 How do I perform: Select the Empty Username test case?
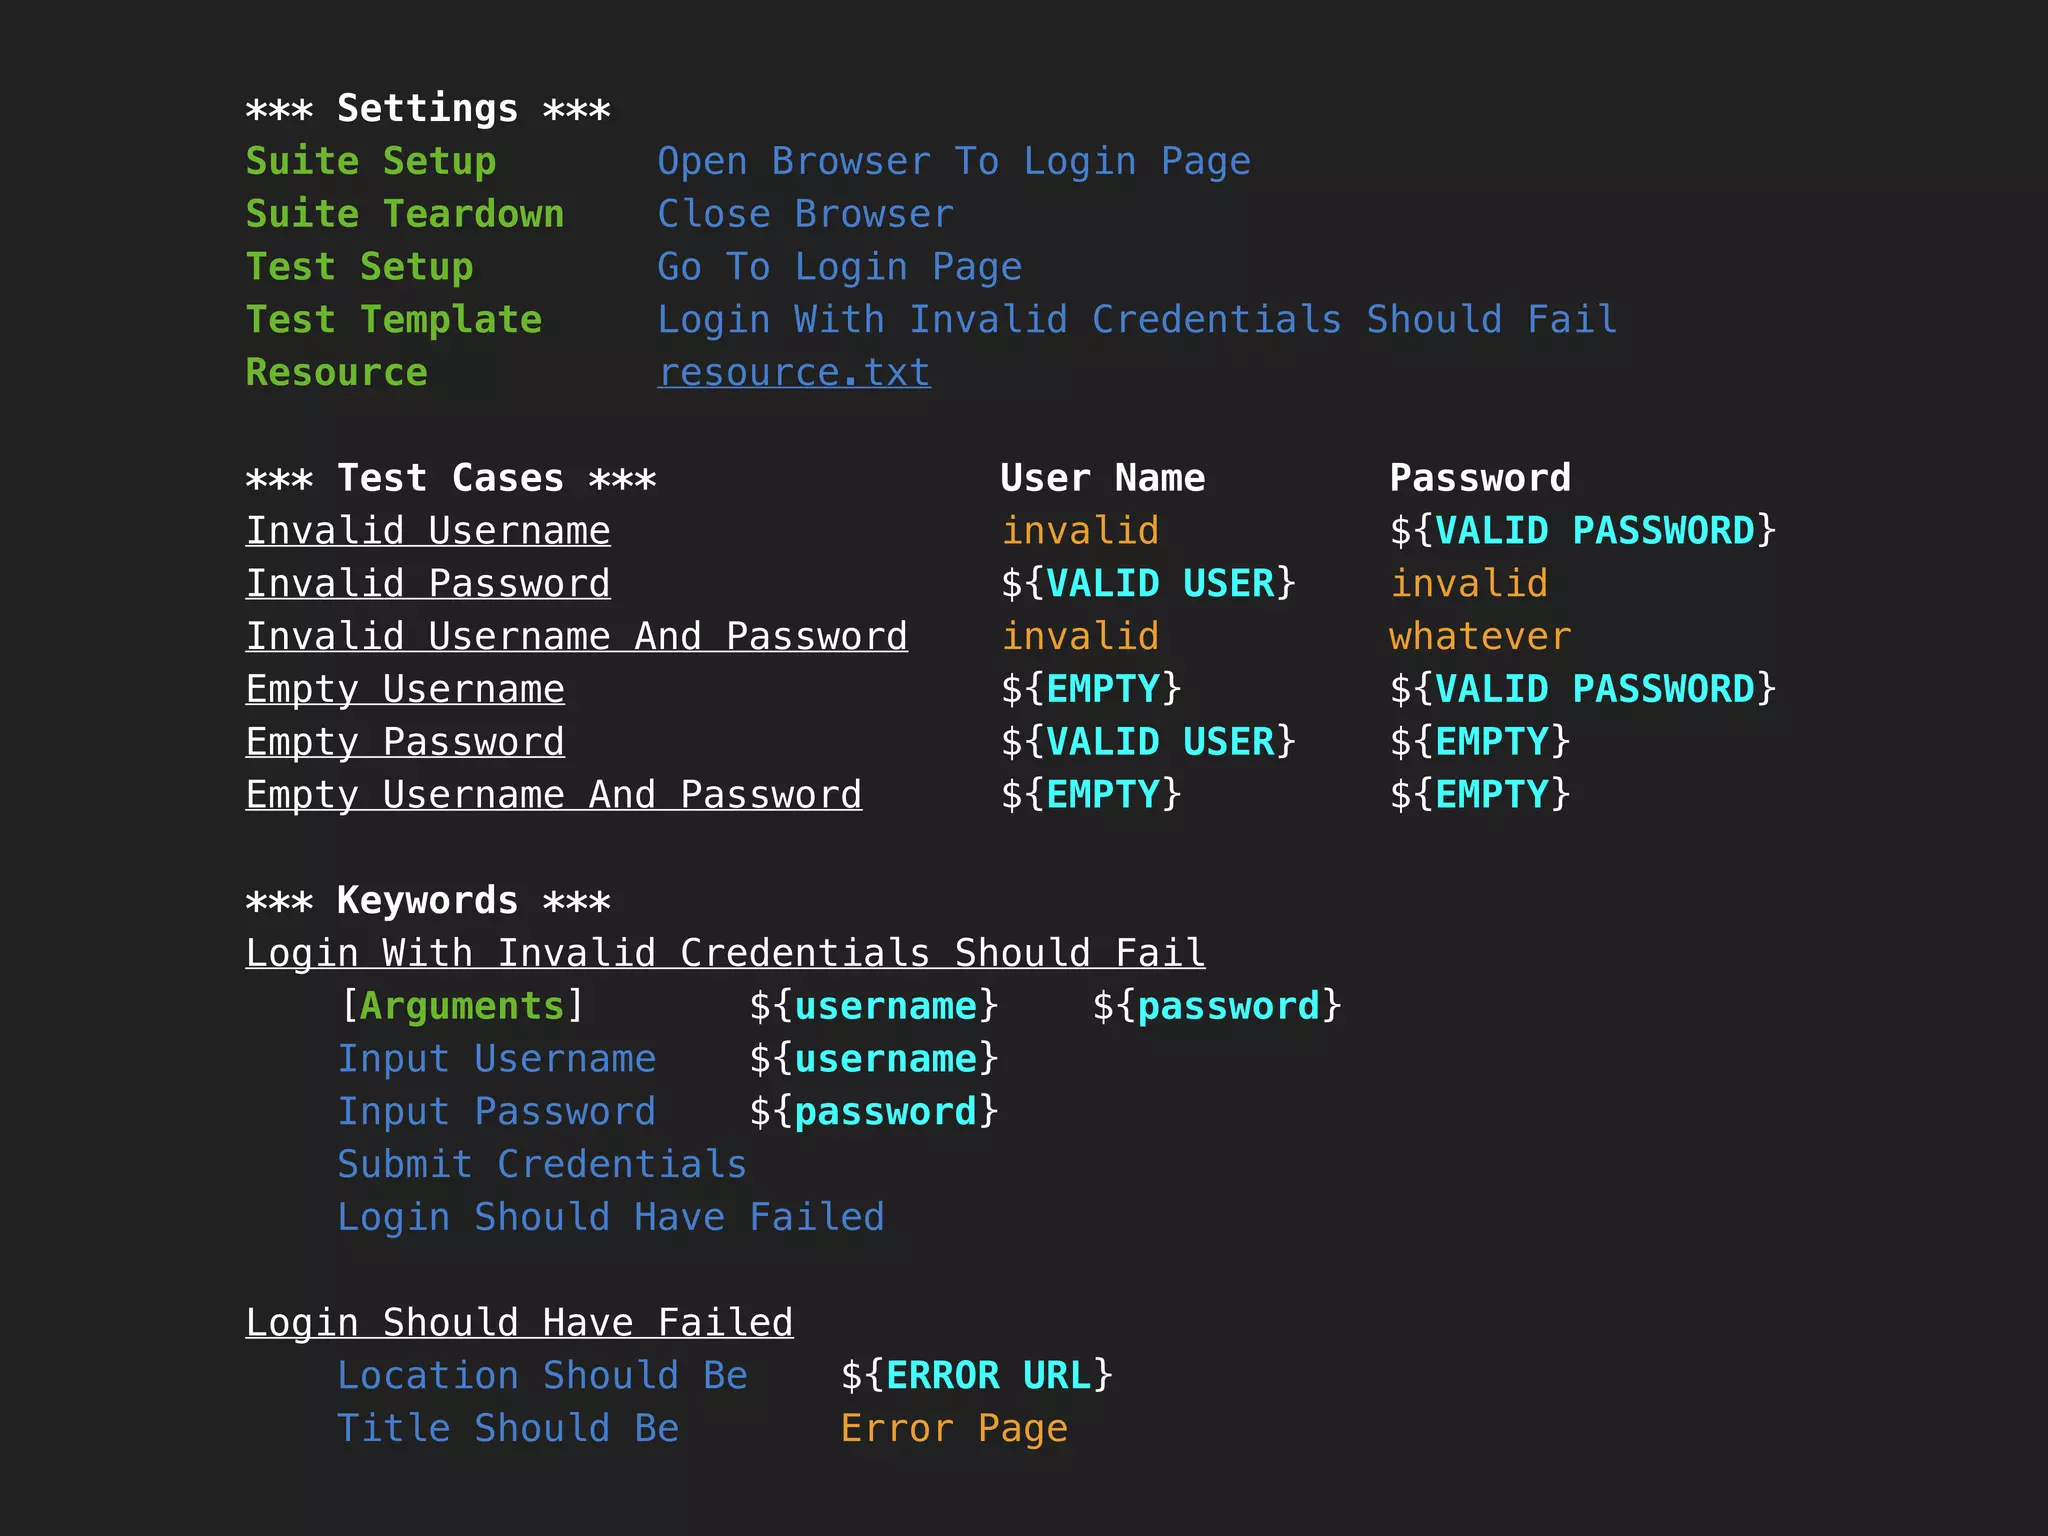405,689
